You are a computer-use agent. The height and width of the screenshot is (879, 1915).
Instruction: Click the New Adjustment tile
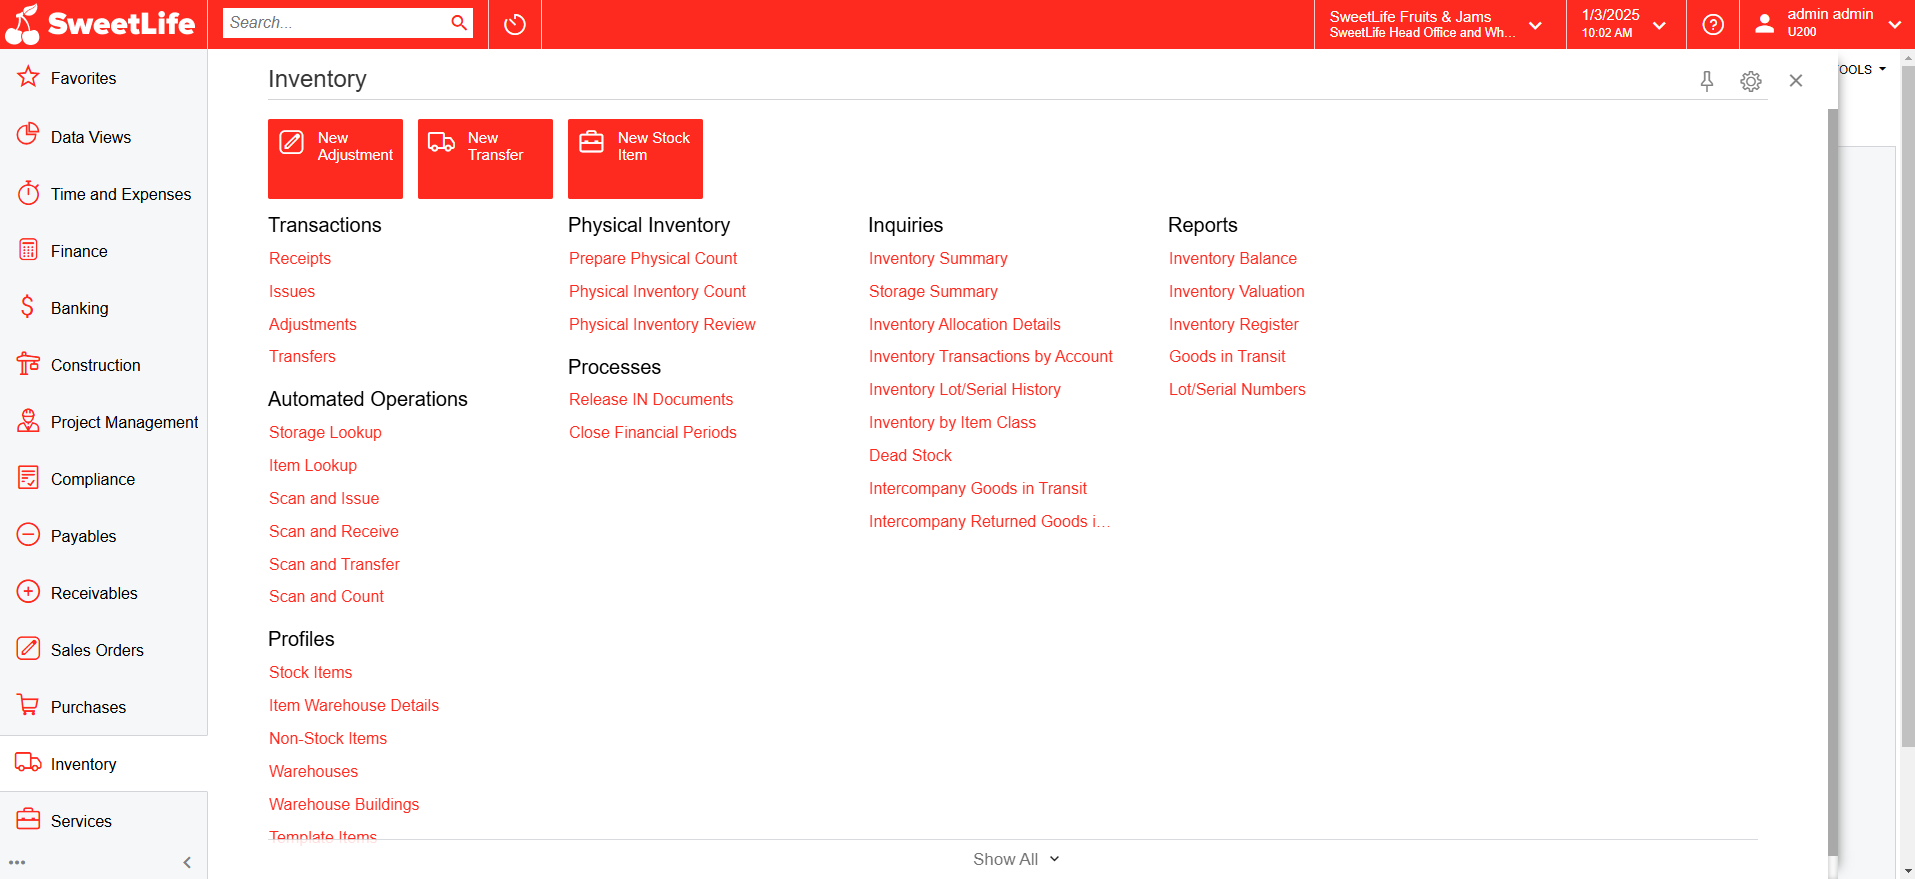(x=335, y=158)
